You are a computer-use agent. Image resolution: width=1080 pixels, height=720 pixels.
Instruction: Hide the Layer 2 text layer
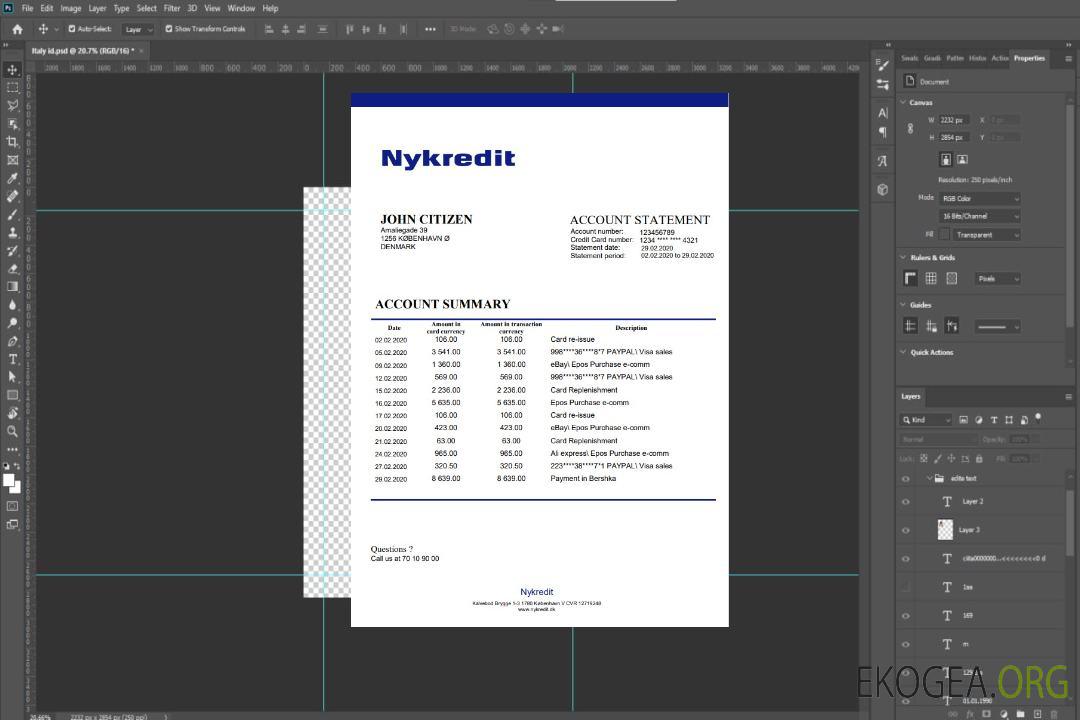(906, 502)
